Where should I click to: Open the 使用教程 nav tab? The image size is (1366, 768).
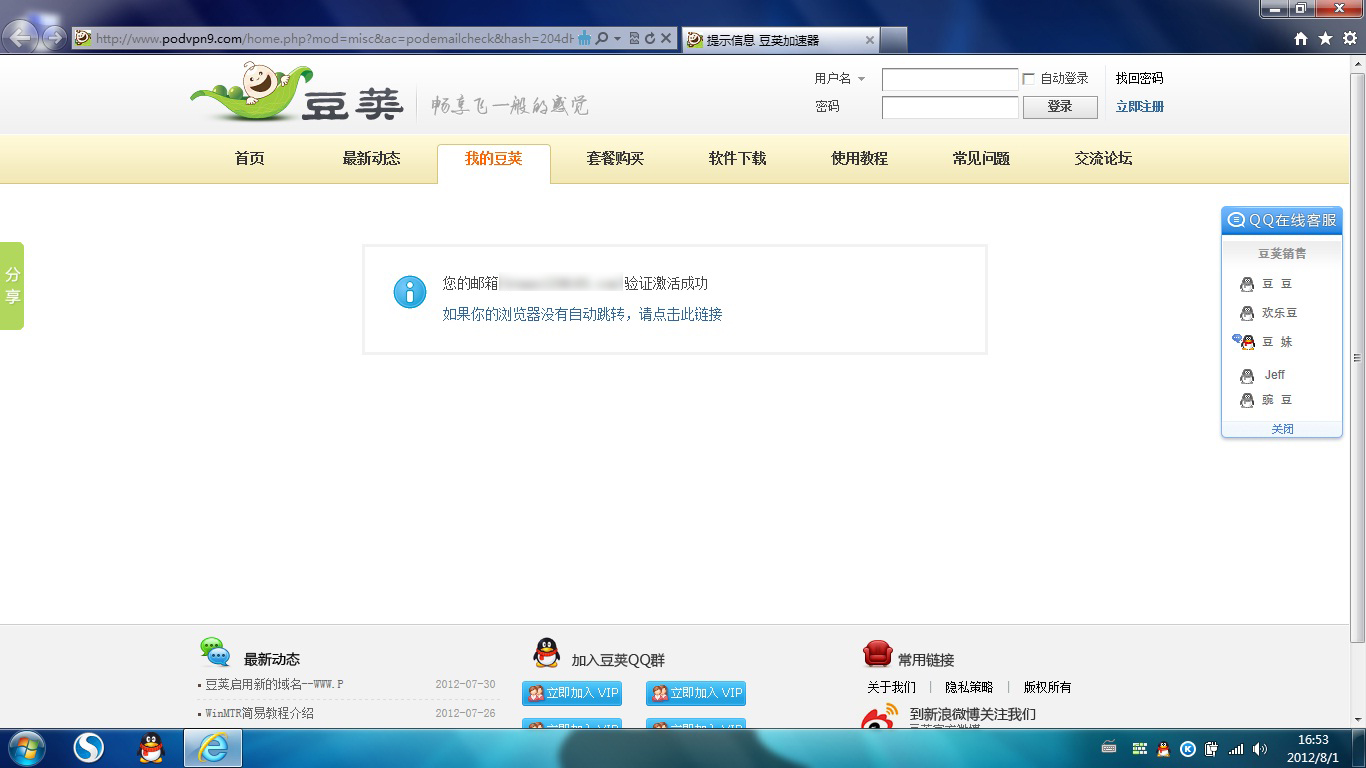pyautogui.click(x=860, y=159)
